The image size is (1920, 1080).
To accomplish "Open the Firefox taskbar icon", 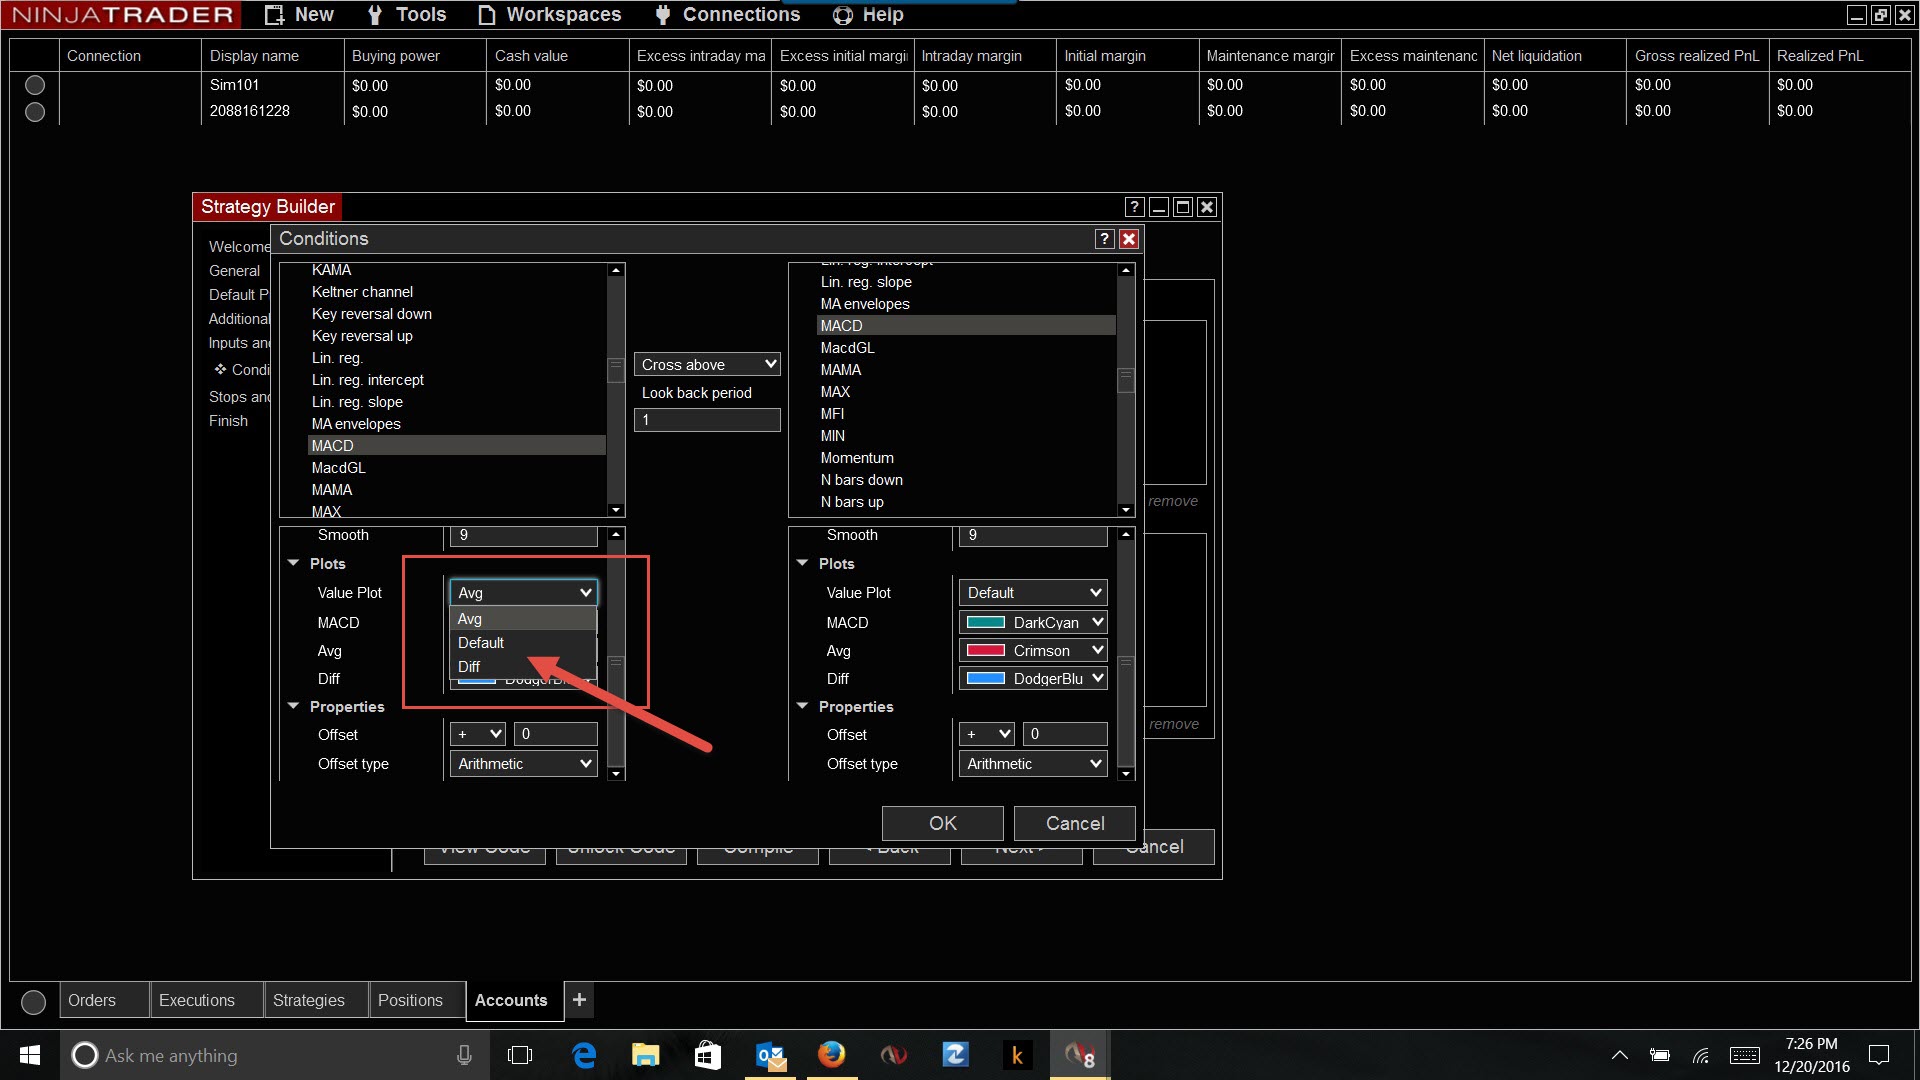I will coord(831,1055).
